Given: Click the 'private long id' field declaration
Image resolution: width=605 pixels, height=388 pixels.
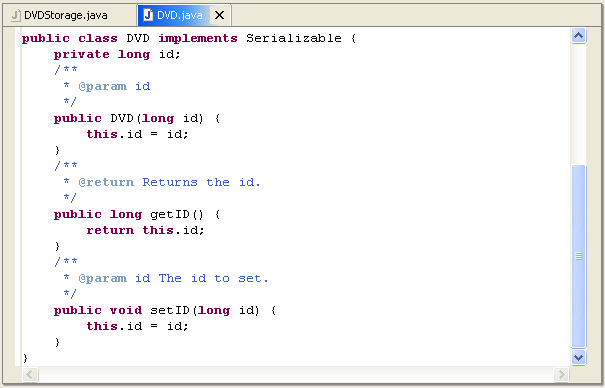Looking at the screenshot, I should (117, 55).
